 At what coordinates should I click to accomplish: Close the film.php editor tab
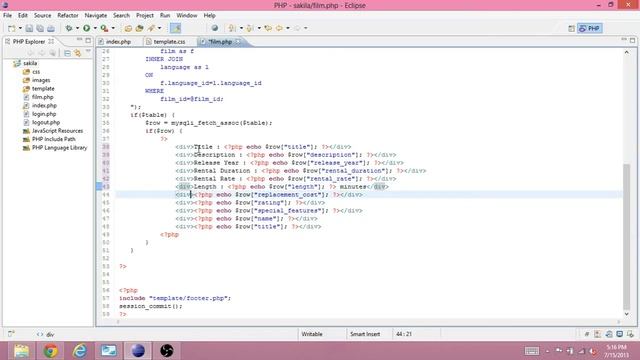238,42
